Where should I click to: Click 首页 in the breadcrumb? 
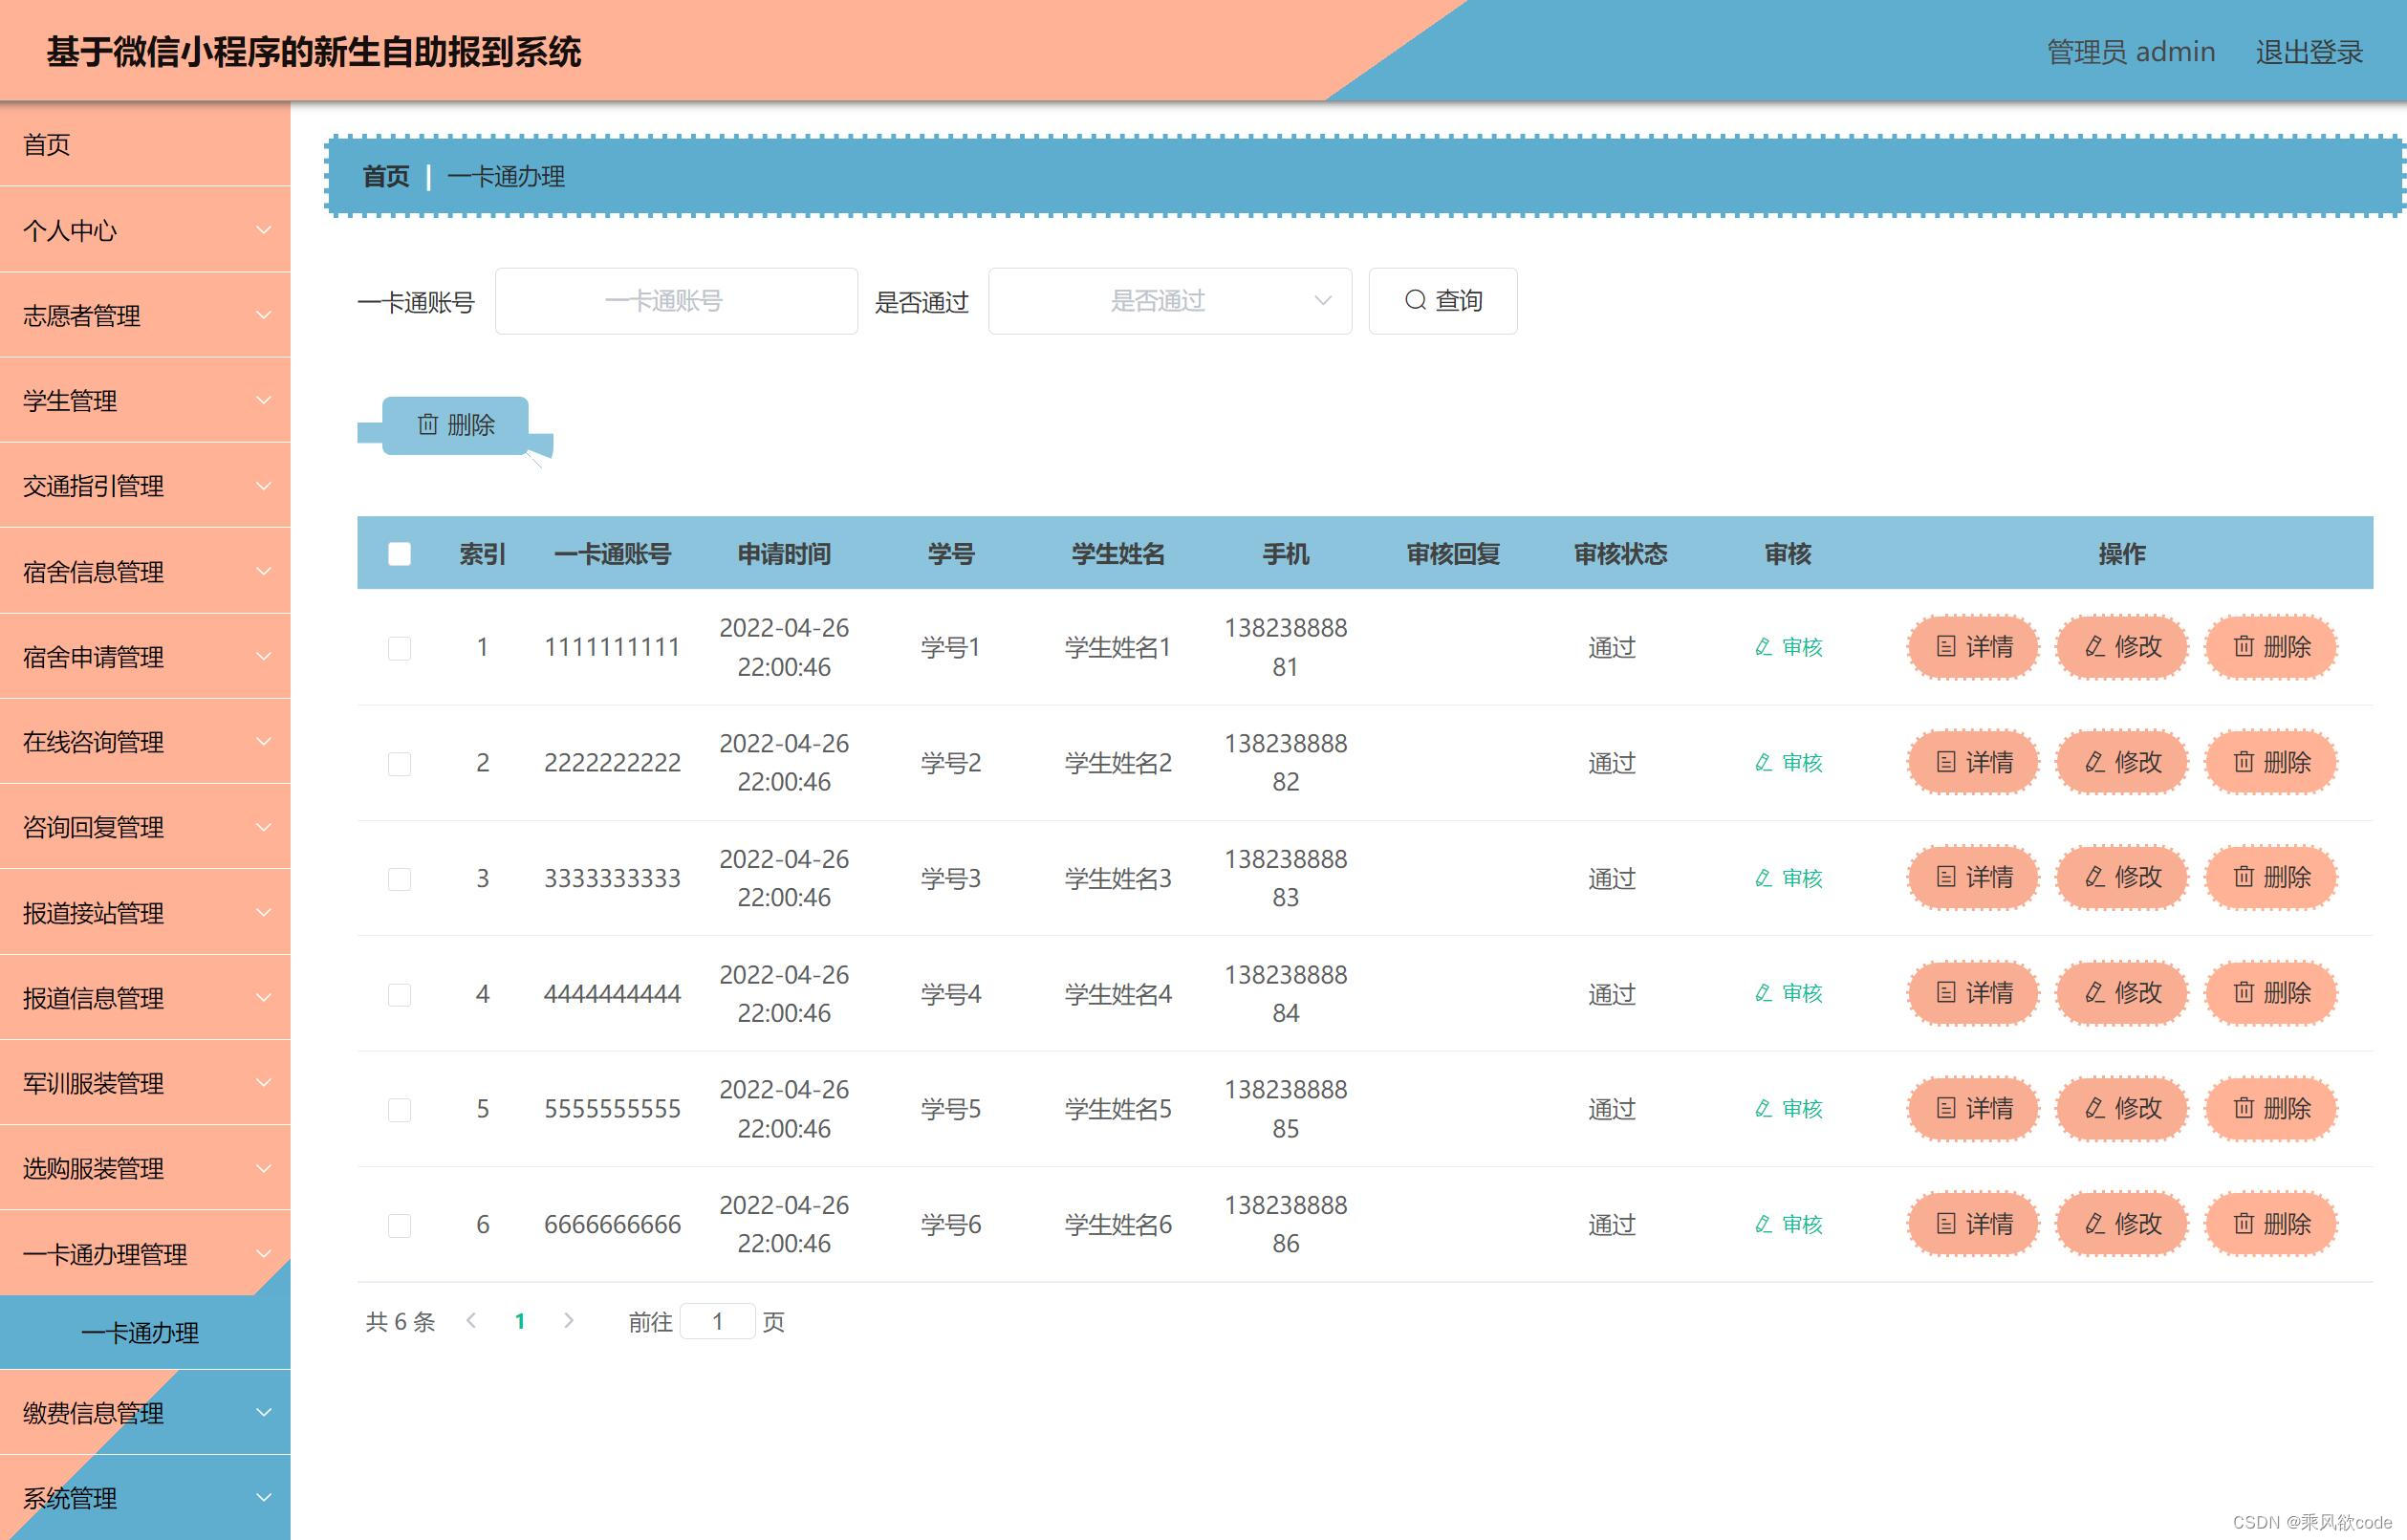coord(386,177)
